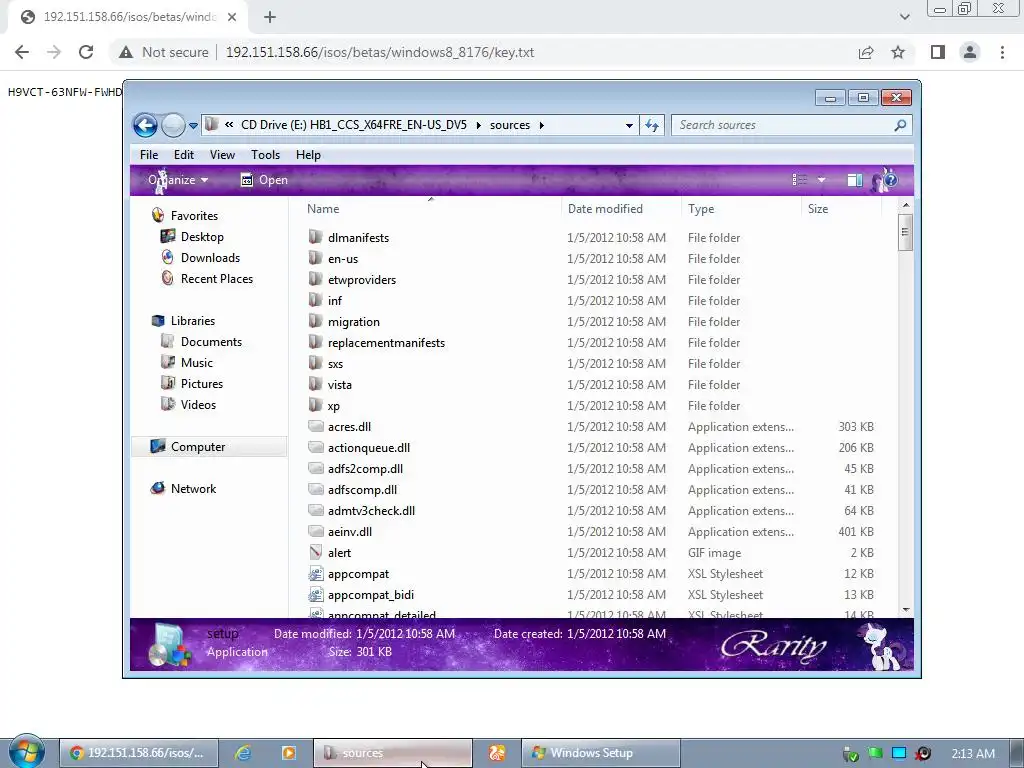Bookmark this page with star icon

(x=898, y=52)
